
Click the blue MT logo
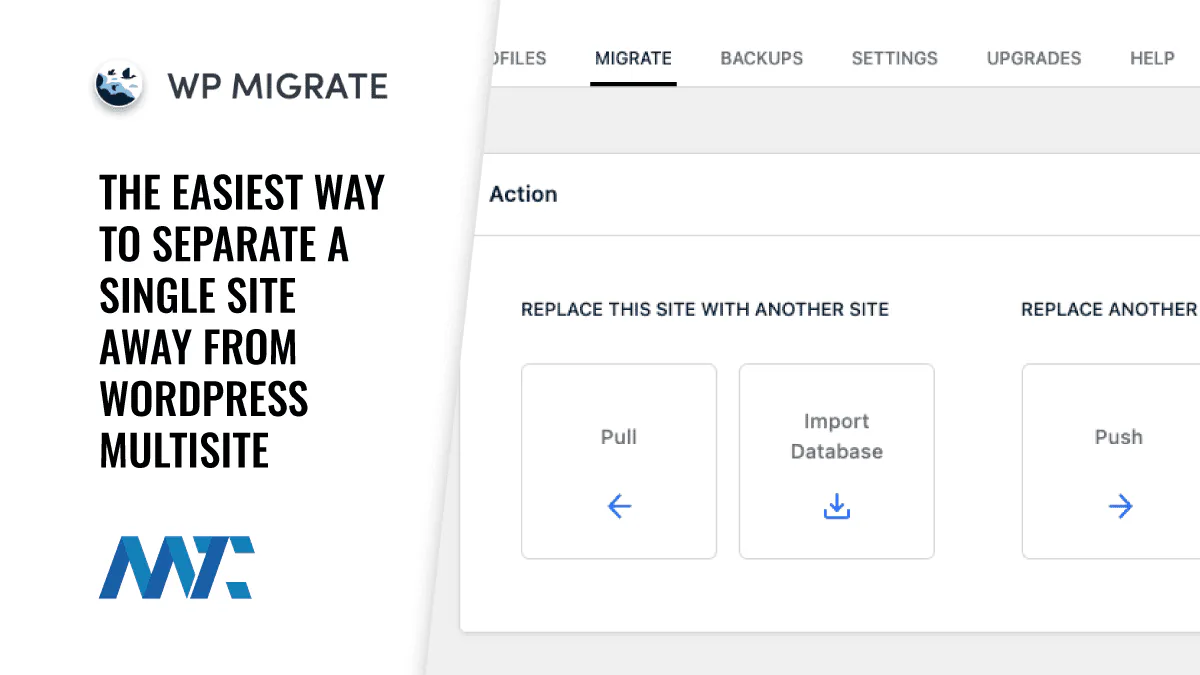tap(177, 567)
